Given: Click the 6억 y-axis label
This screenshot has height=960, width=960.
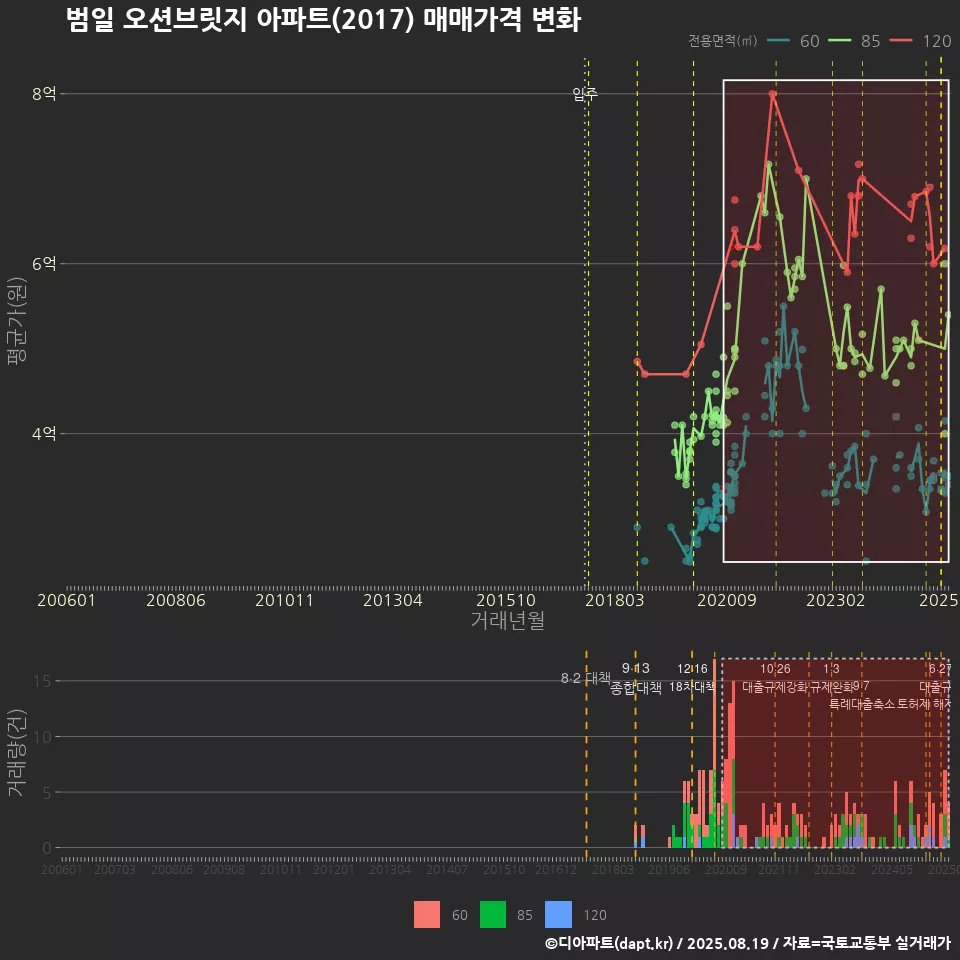Looking at the screenshot, I should (44, 264).
